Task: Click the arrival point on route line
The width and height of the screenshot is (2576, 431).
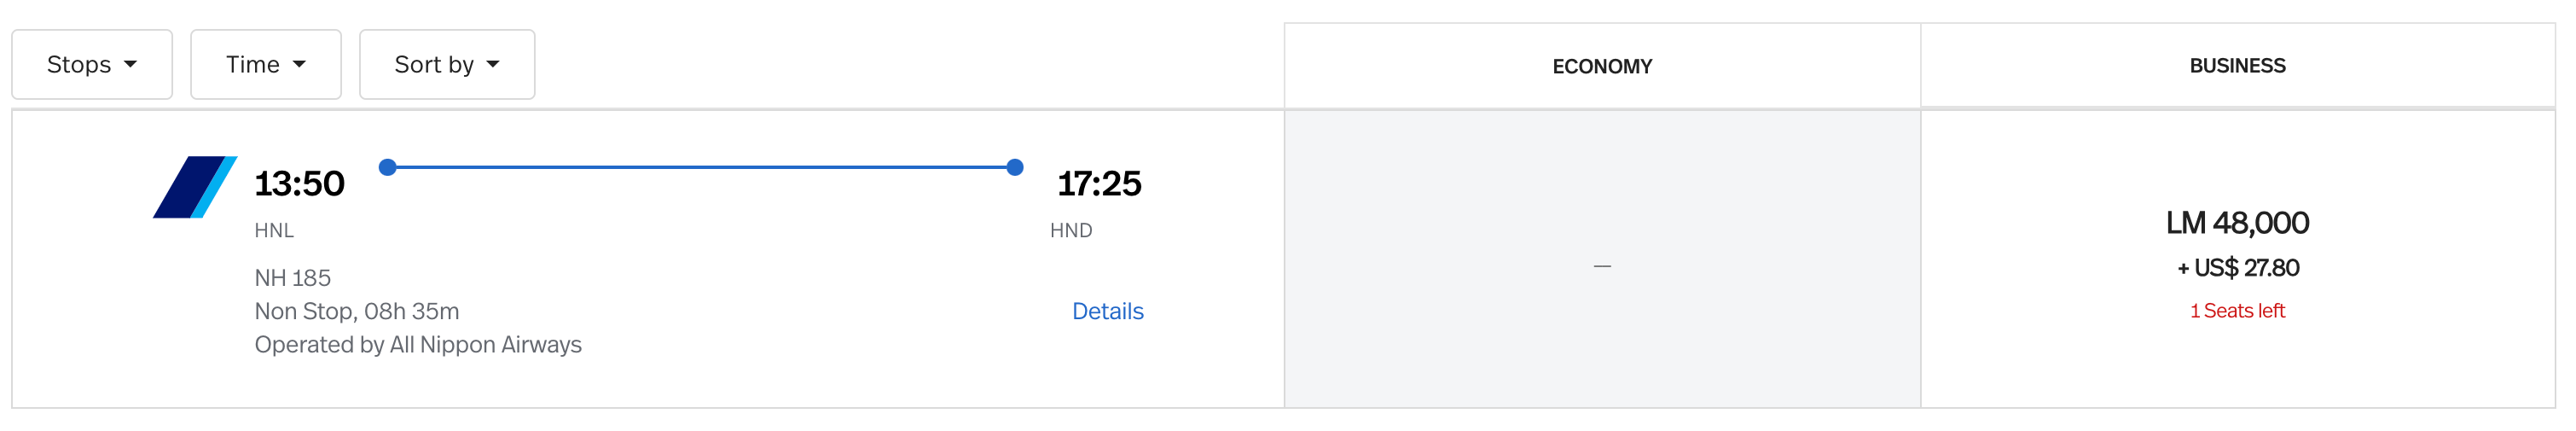Action: pos(1015,167)
